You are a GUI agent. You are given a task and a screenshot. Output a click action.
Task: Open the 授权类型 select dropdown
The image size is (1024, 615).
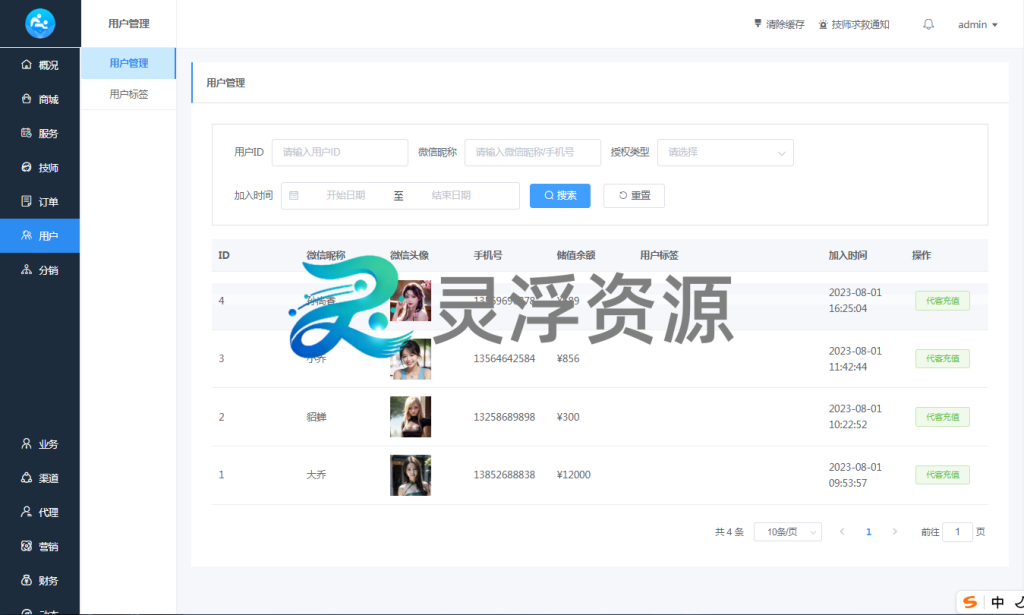click(x=725, y=152)
